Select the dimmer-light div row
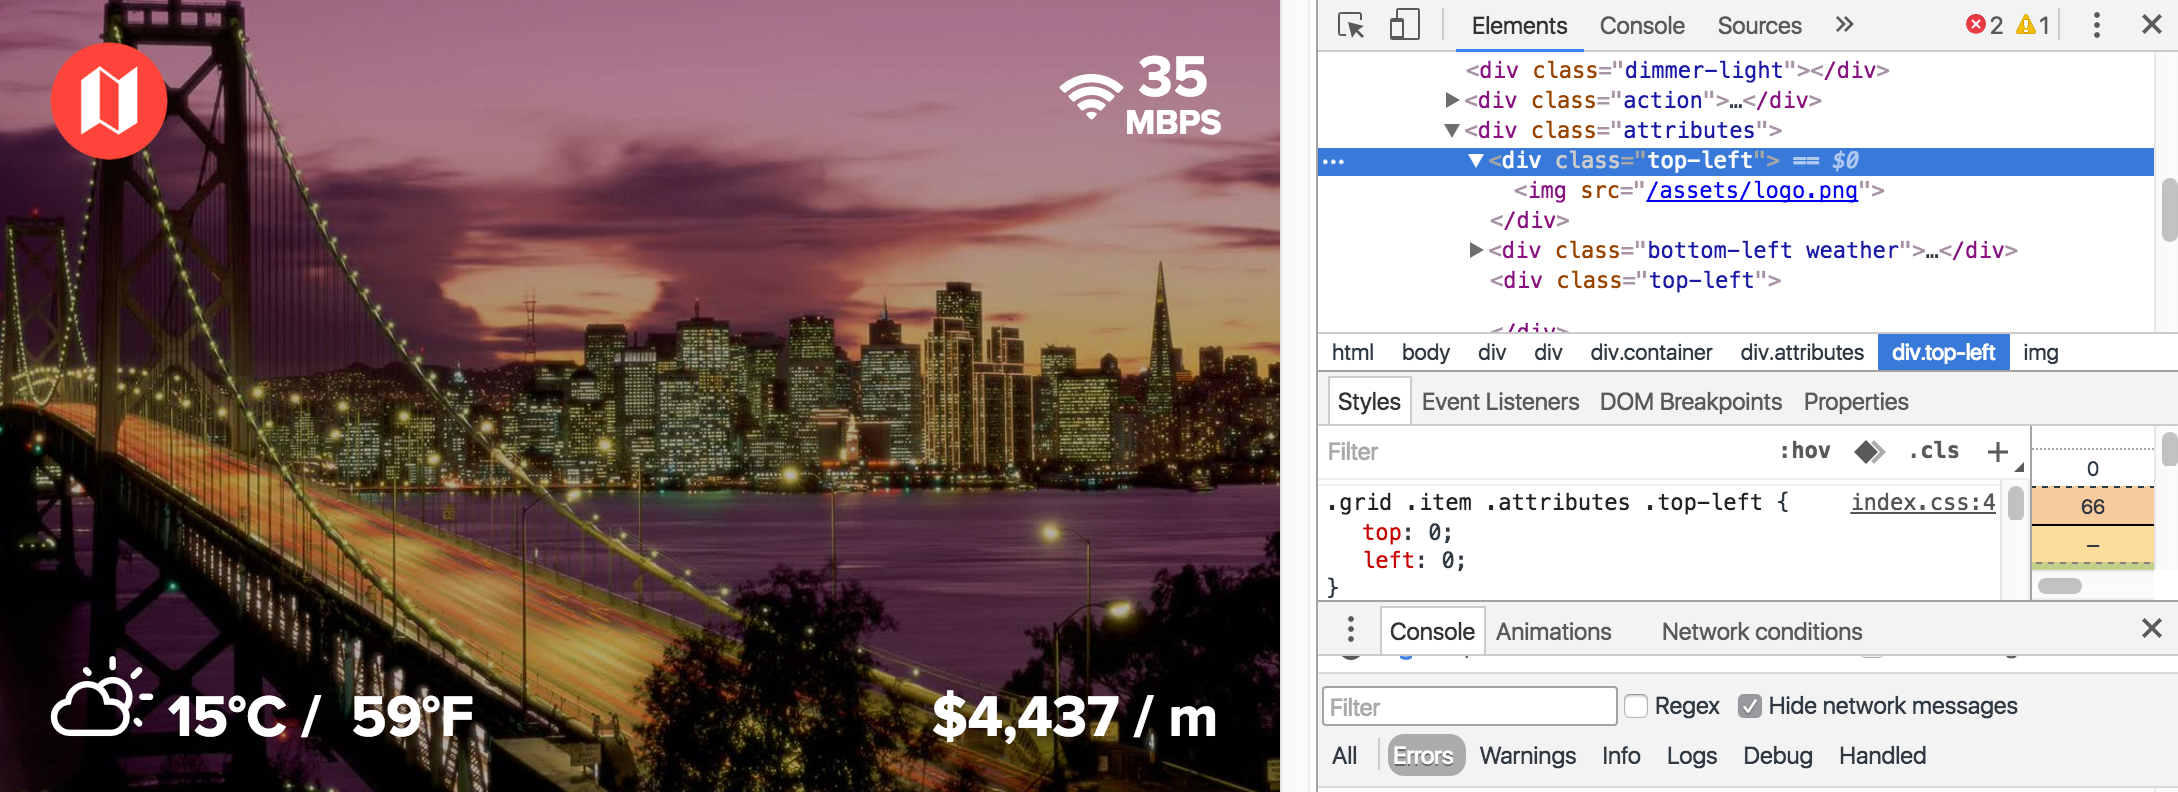This screenshot has height=792, width=2178. [x=1677, y=70]
